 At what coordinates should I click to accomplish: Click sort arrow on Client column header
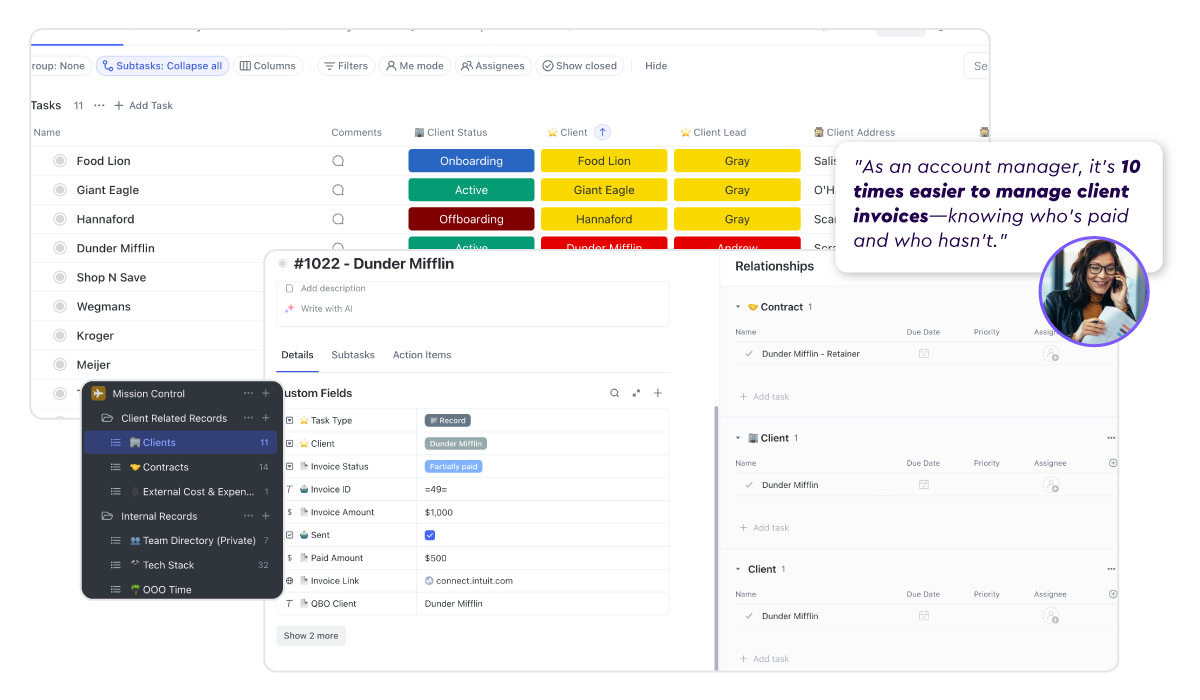tap(602, 132)
